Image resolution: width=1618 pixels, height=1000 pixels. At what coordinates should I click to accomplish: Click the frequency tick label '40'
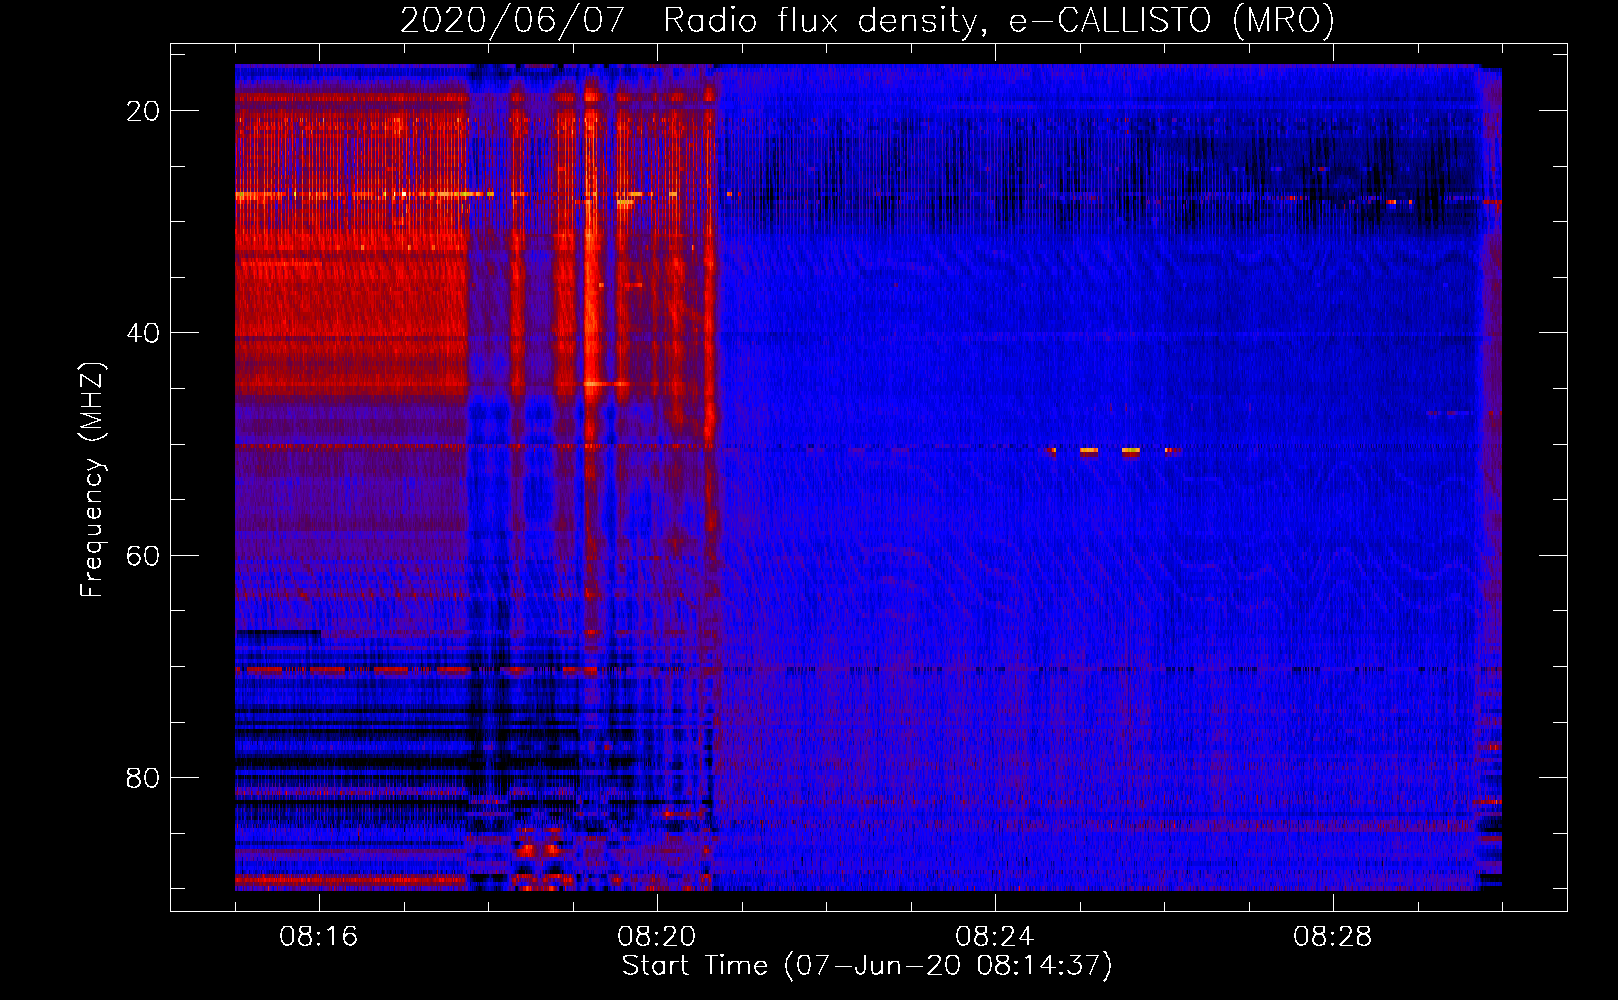pyautogui.click(x=143, y=333)
